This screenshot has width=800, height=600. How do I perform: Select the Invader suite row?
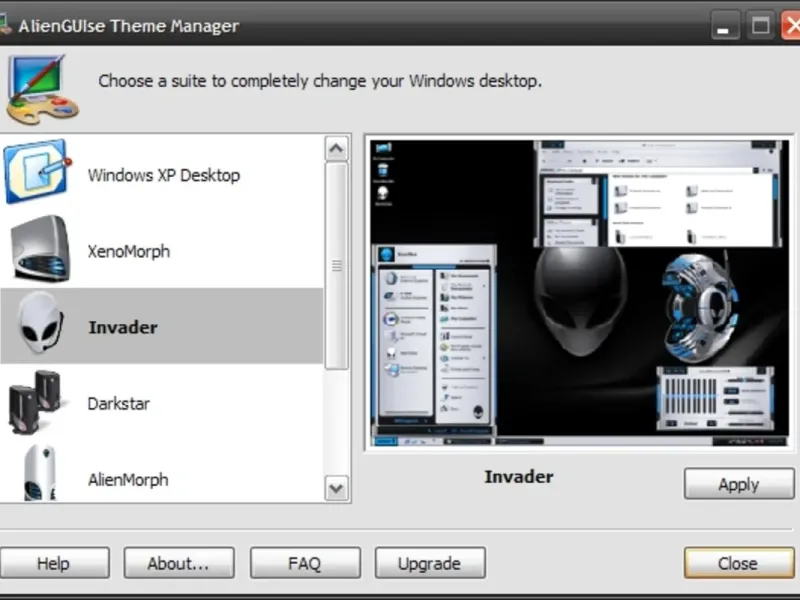click(162, 326)
